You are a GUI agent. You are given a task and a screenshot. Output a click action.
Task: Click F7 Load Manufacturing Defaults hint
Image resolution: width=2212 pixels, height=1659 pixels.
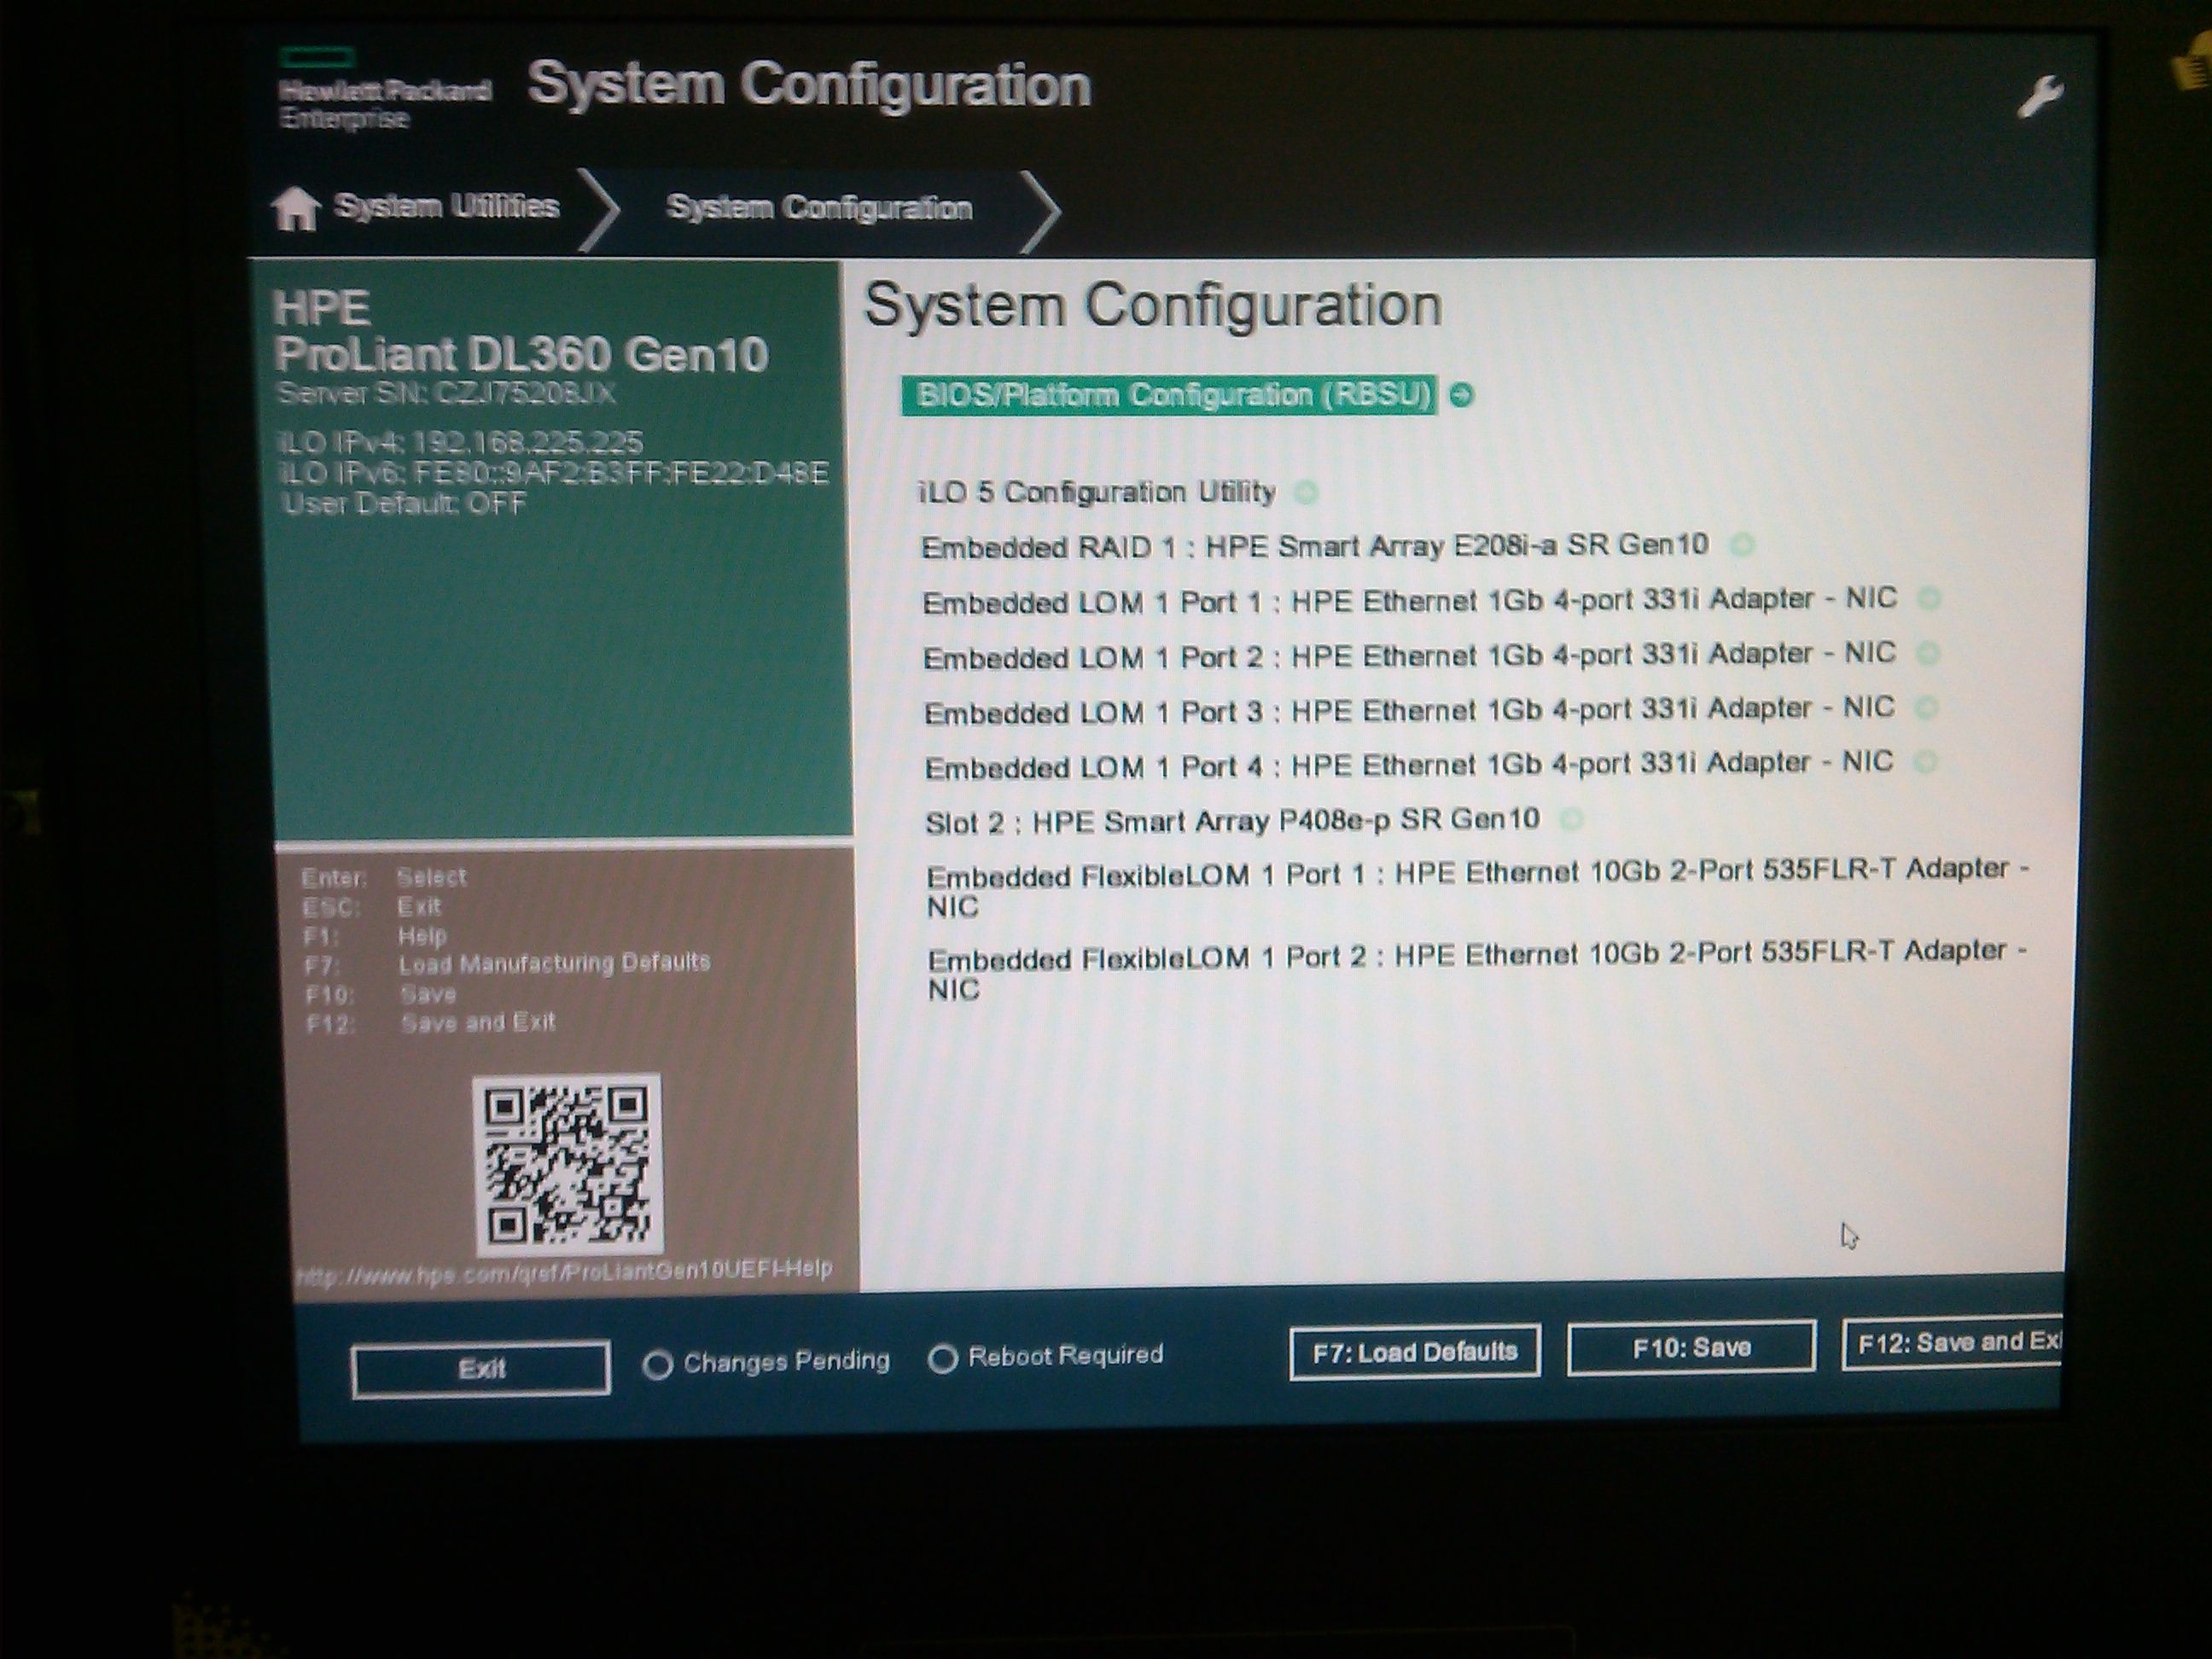[507, 964]
